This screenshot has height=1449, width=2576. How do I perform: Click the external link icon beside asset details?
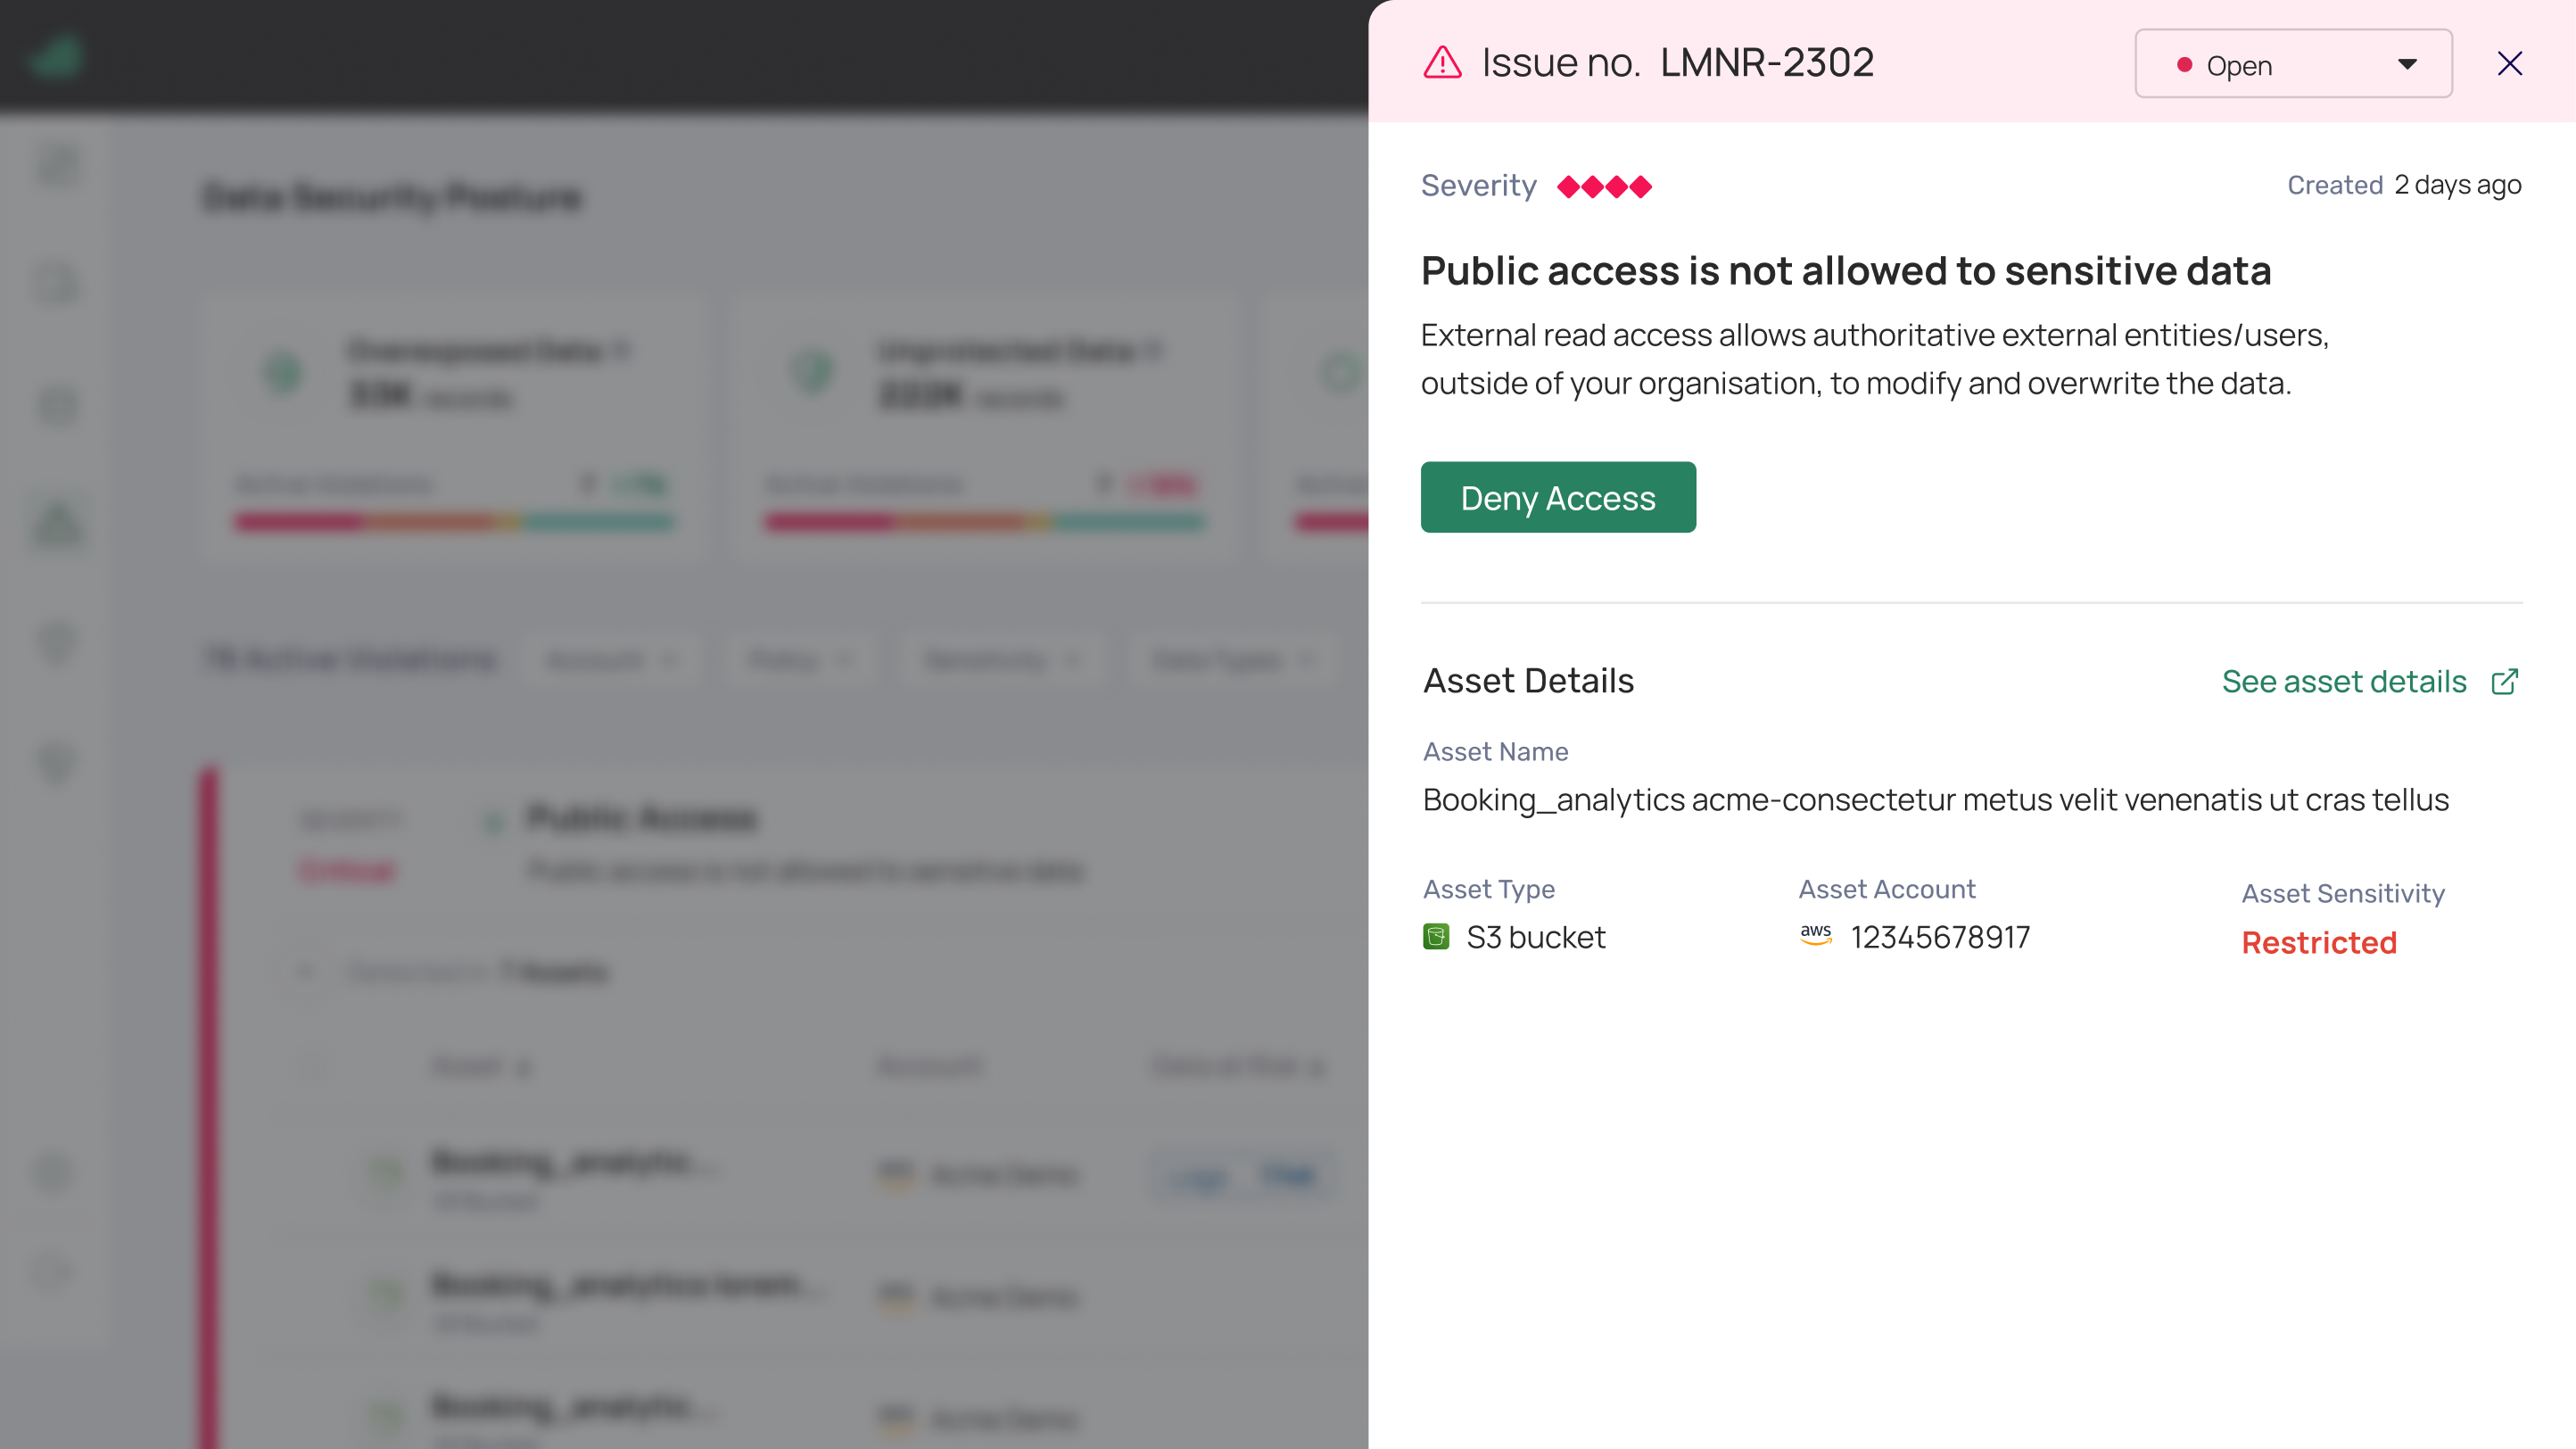(2504, 682)
